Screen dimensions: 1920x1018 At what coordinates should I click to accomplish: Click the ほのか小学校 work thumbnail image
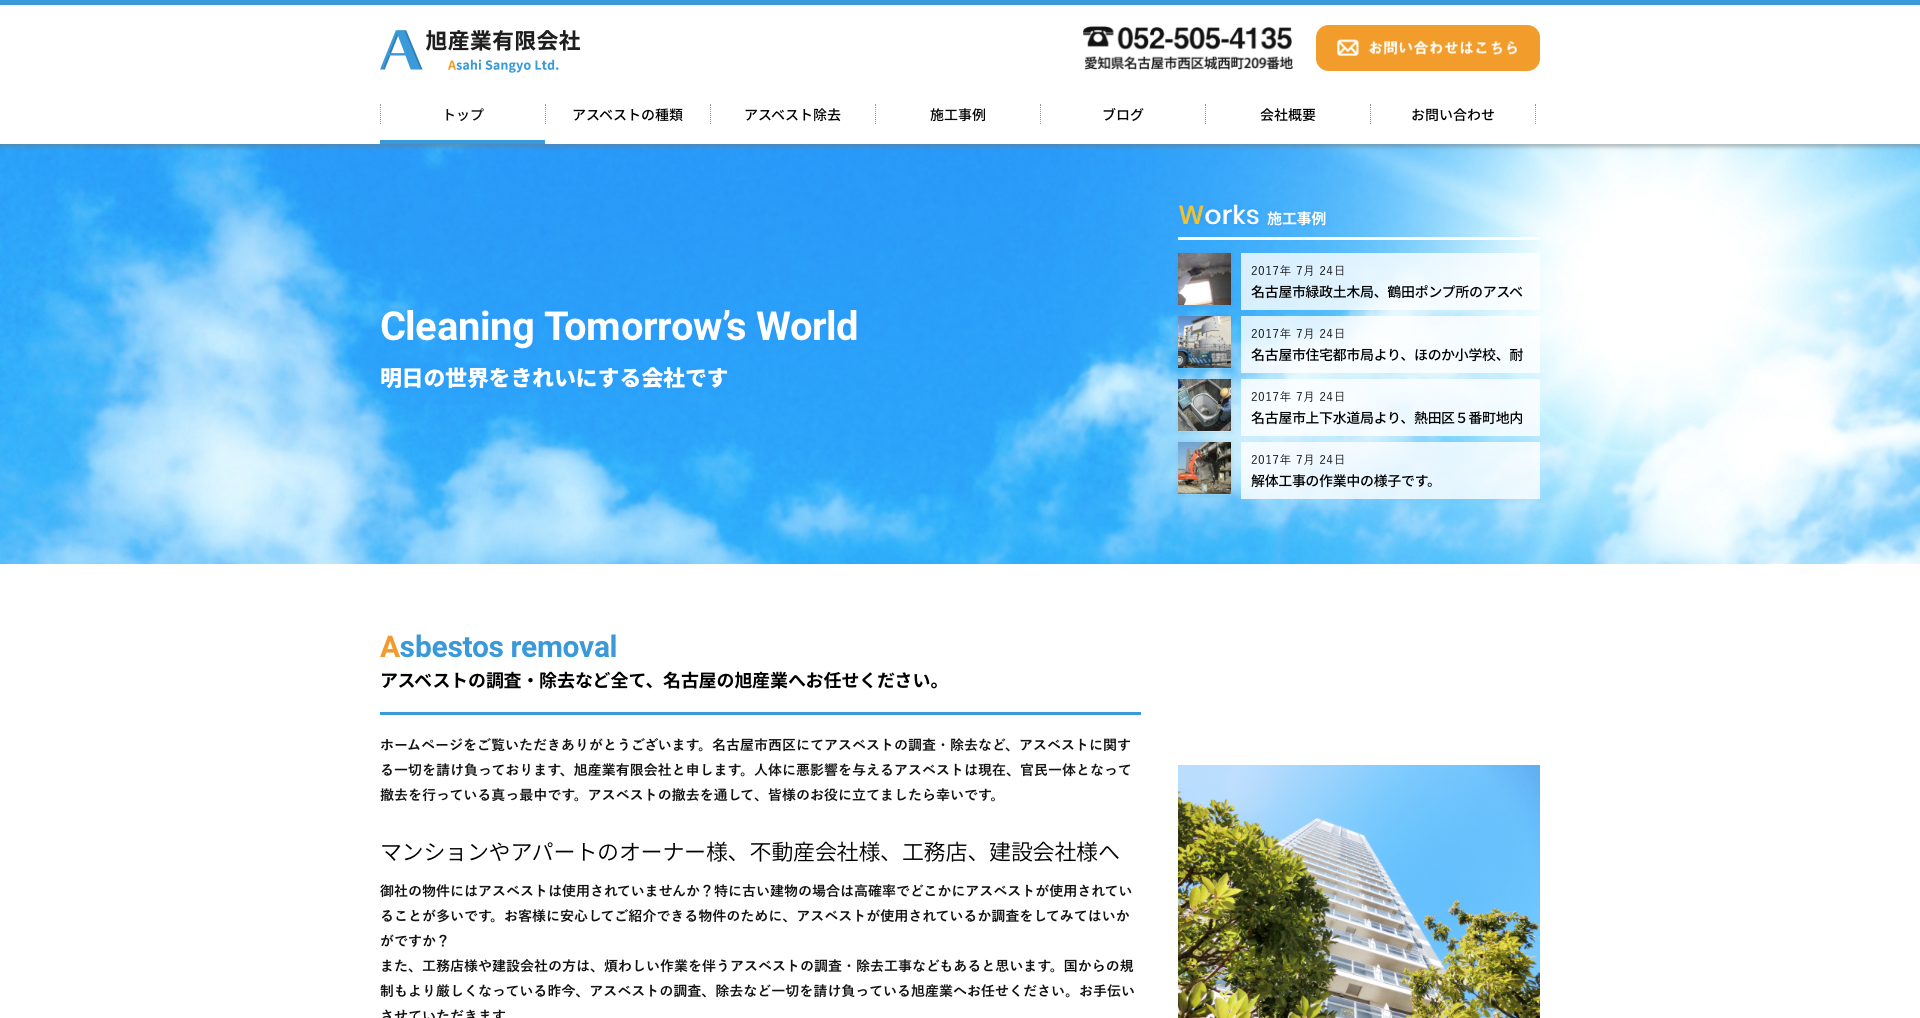[1204, 342]
